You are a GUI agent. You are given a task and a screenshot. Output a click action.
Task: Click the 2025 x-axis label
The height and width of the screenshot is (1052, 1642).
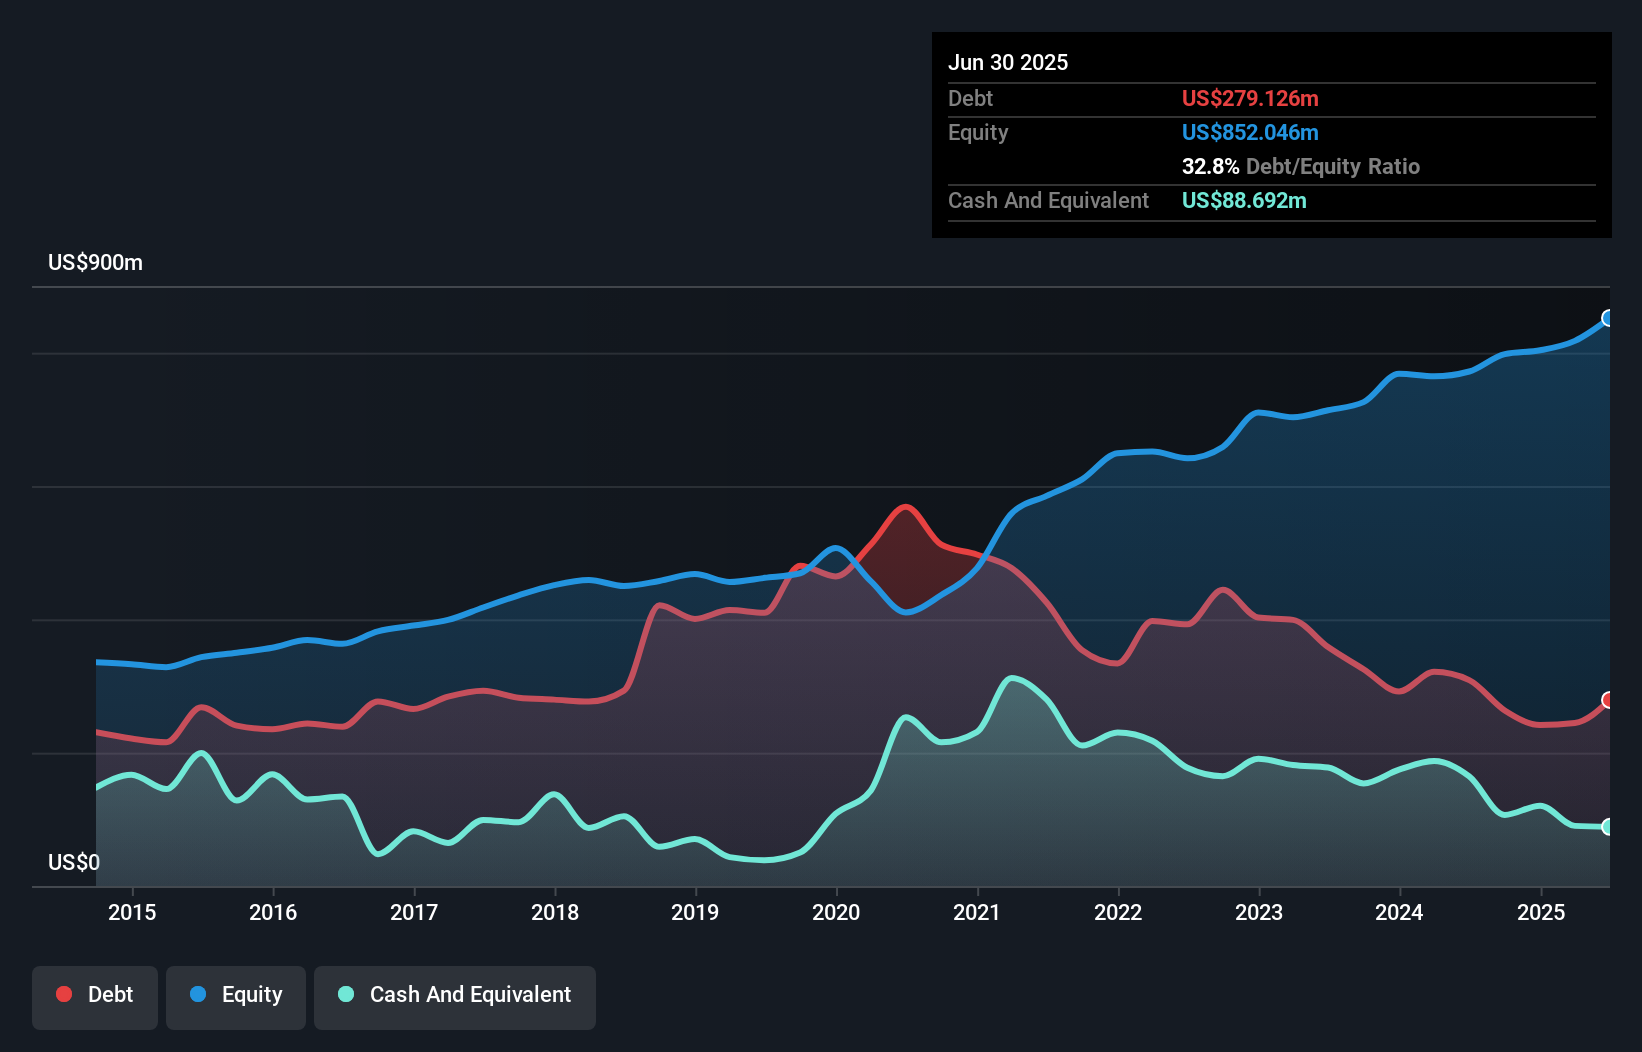tap(1541, 912)
